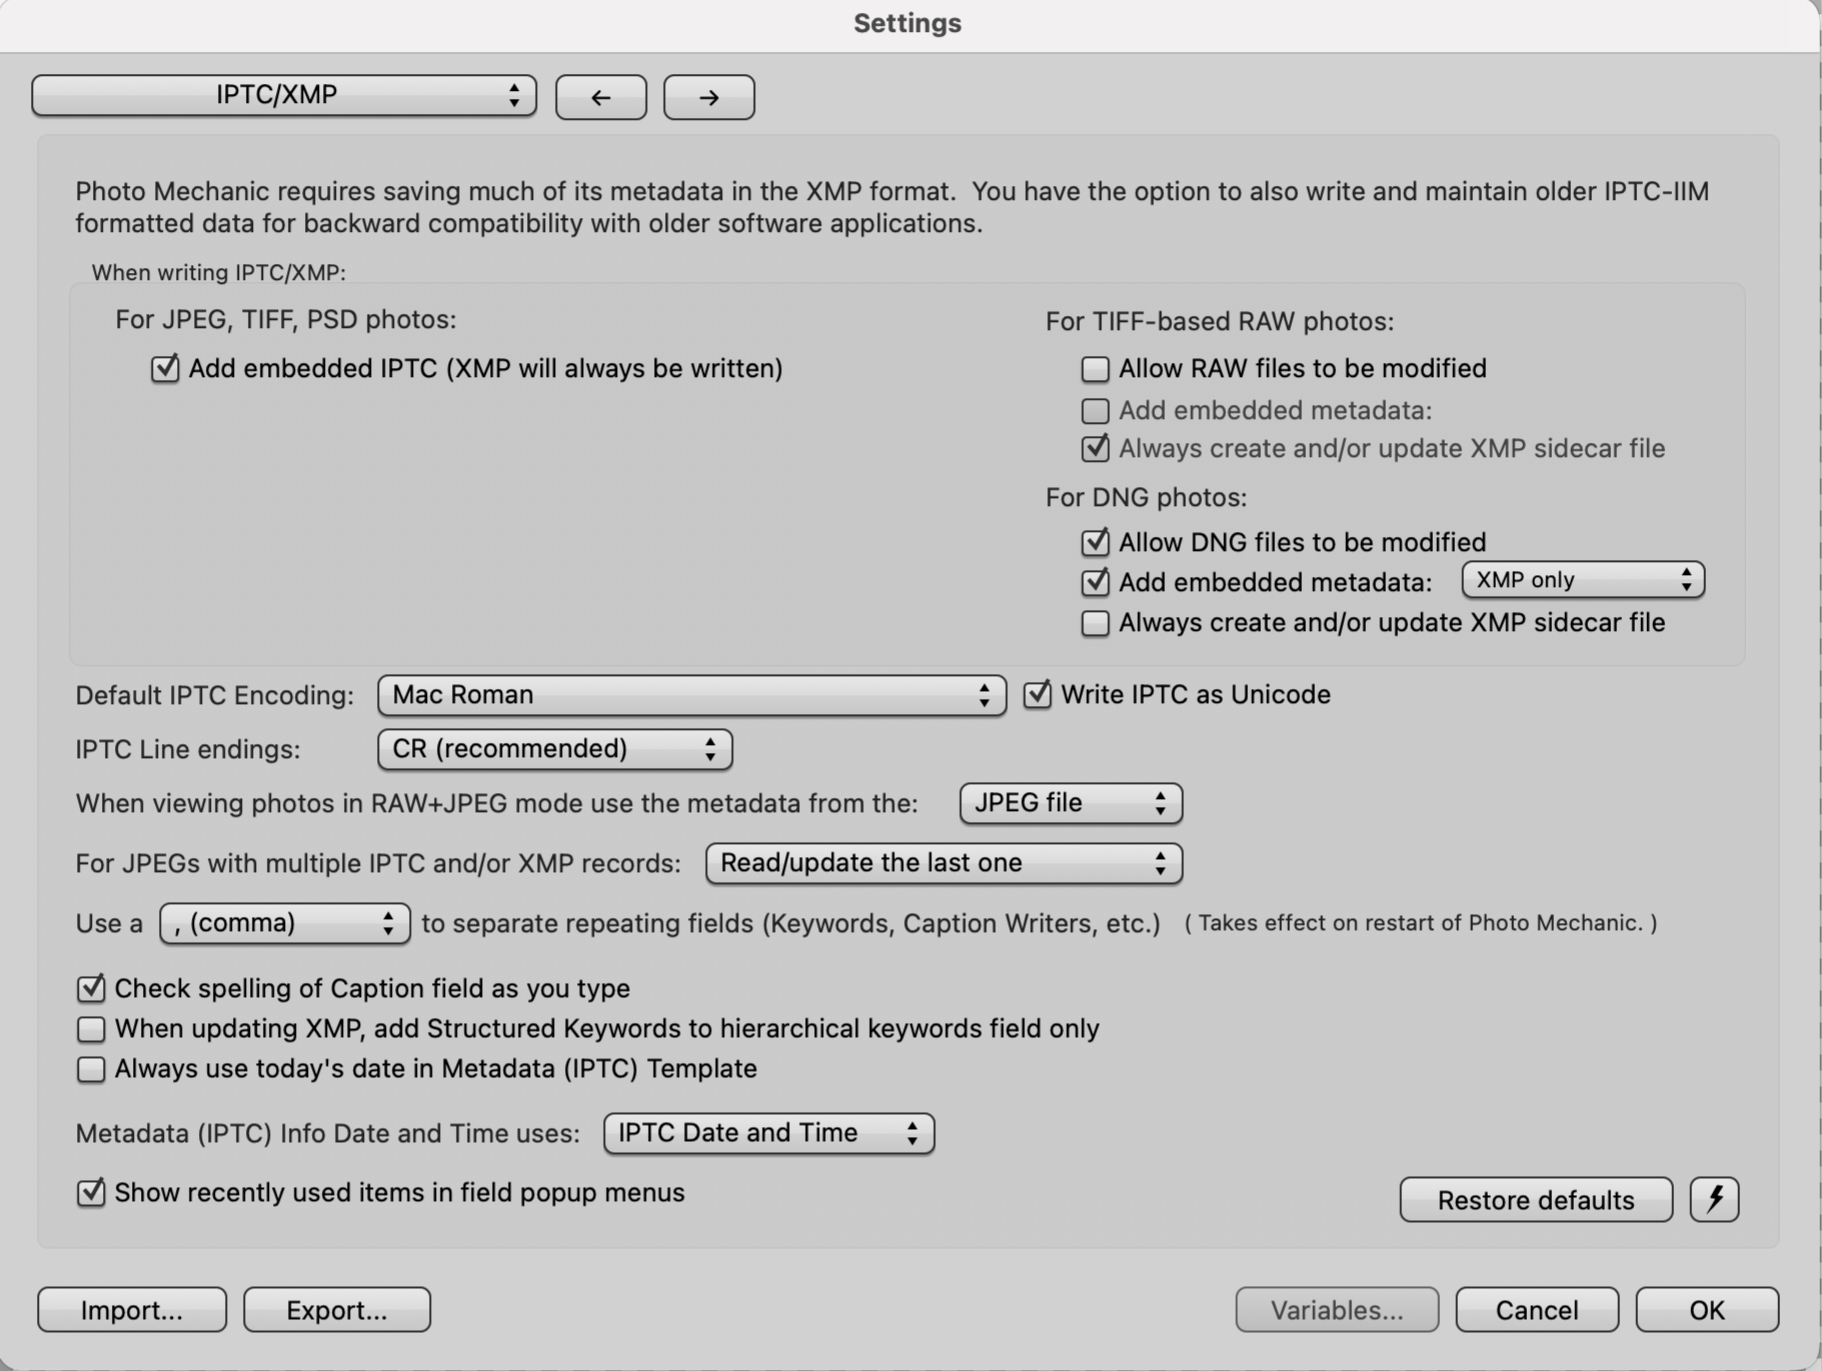Enable Structured Keywords to hierarchical field only
1822x1371 pixels.
click(x=91, y=1029)
